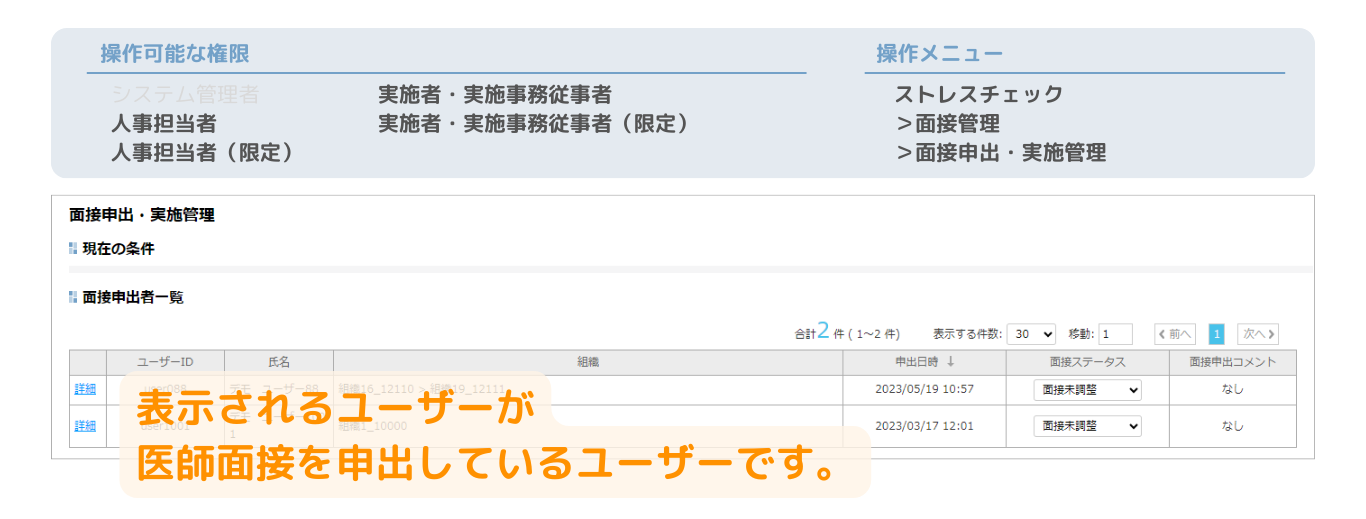Open 詳細 link for the second applicant
Image resolution: width=1366 pixels, height=519 pixels.
[x=85, y=426]
